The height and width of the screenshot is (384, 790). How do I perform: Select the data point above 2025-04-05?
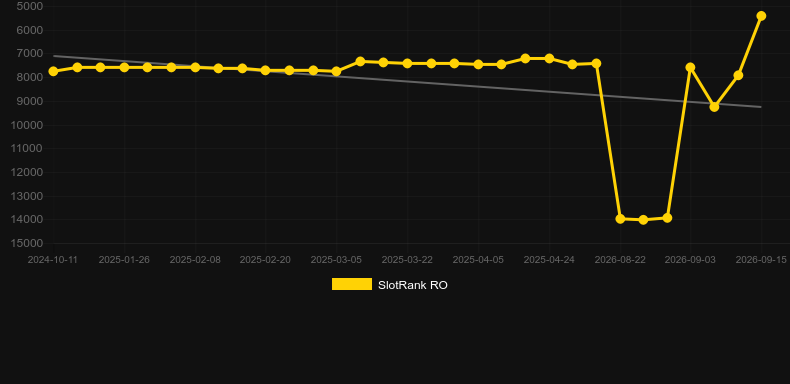click(x=479, y=65)
